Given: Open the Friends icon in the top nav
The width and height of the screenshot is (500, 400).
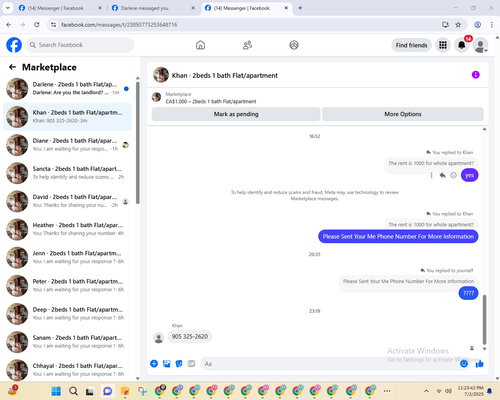Looking at the screenshot, I should [x=247, y=45].
